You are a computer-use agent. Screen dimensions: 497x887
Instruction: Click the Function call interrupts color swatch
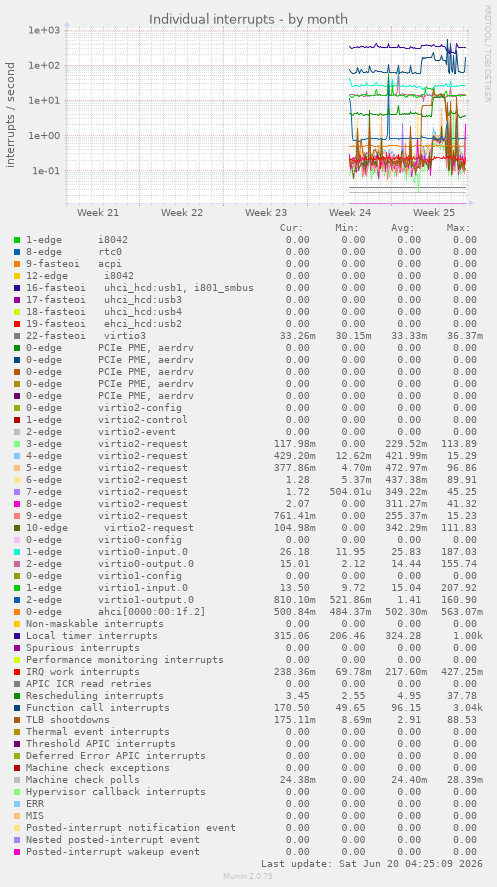18,708
